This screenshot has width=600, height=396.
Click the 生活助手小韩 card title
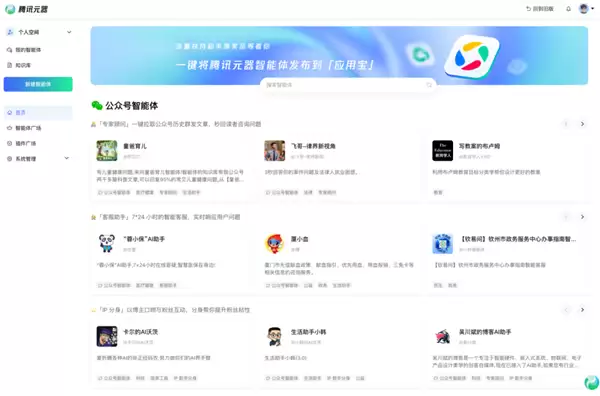click(309, 332)
